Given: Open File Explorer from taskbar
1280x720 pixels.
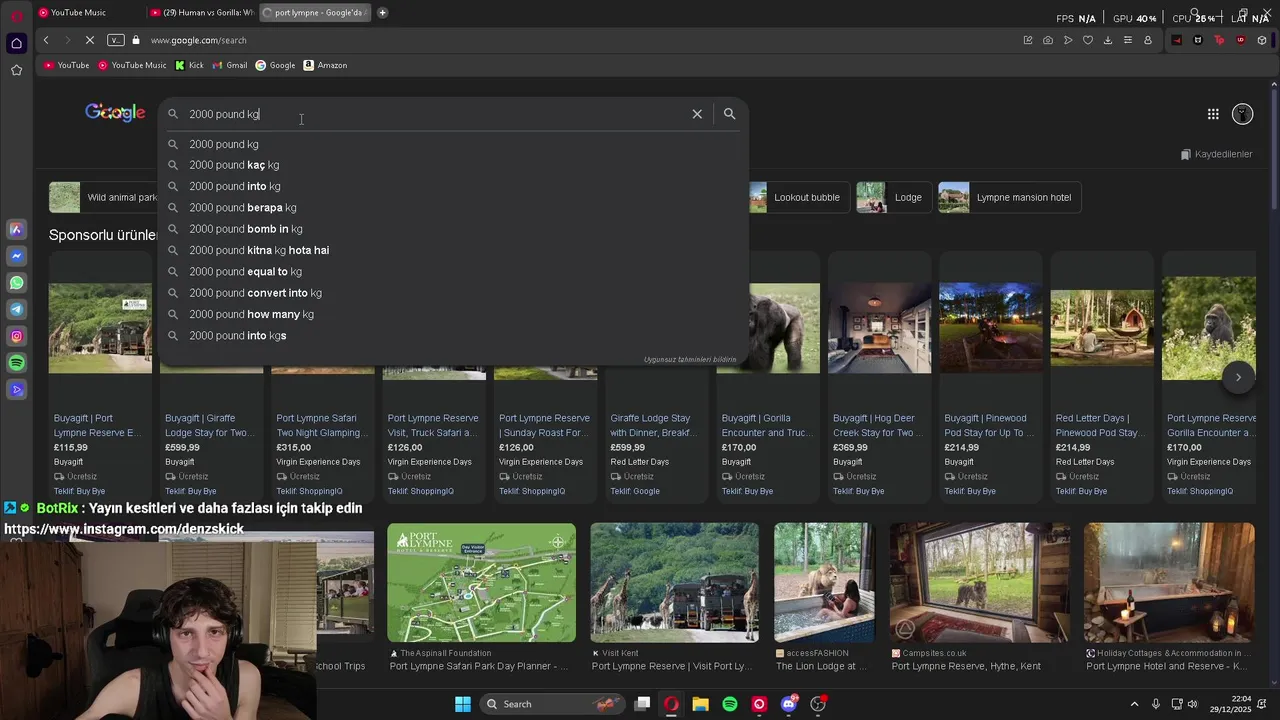Looking at the screenshot, I should coord(700,704).
